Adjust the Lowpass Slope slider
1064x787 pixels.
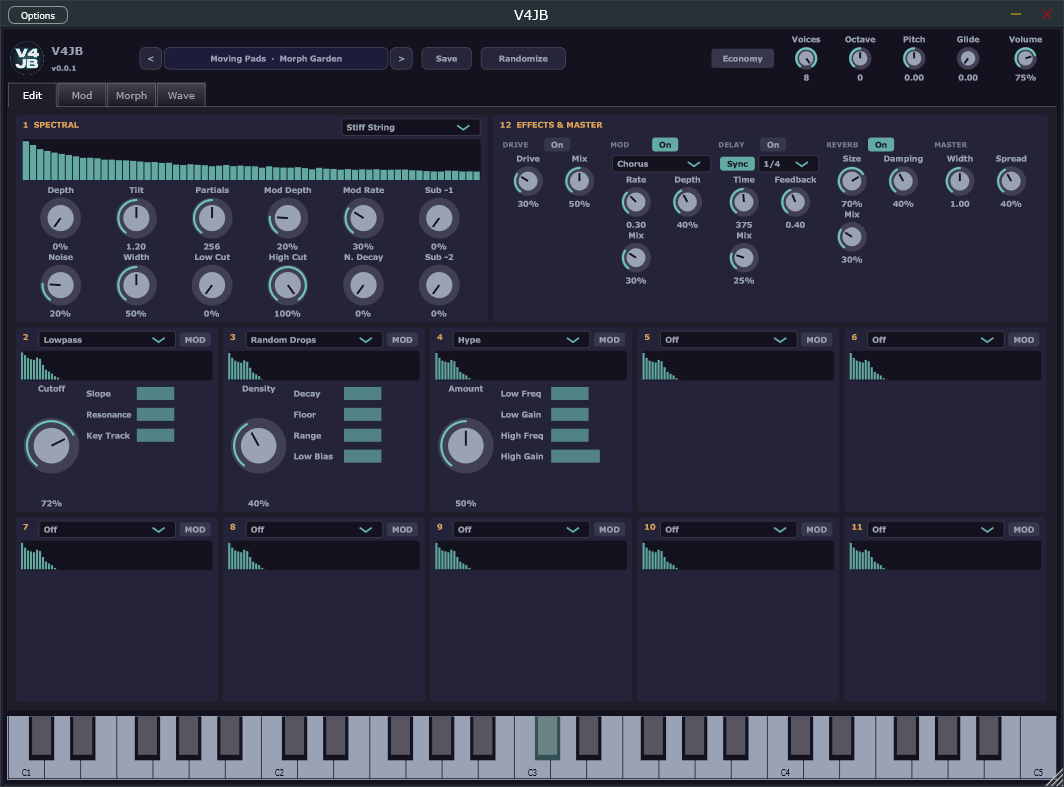(x=155, y=394)
